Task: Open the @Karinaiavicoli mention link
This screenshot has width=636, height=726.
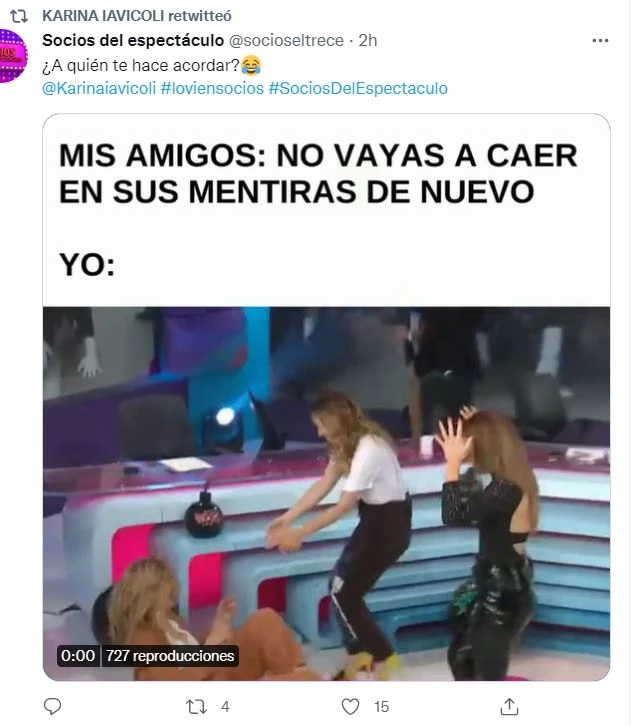Action: [99, 88]
